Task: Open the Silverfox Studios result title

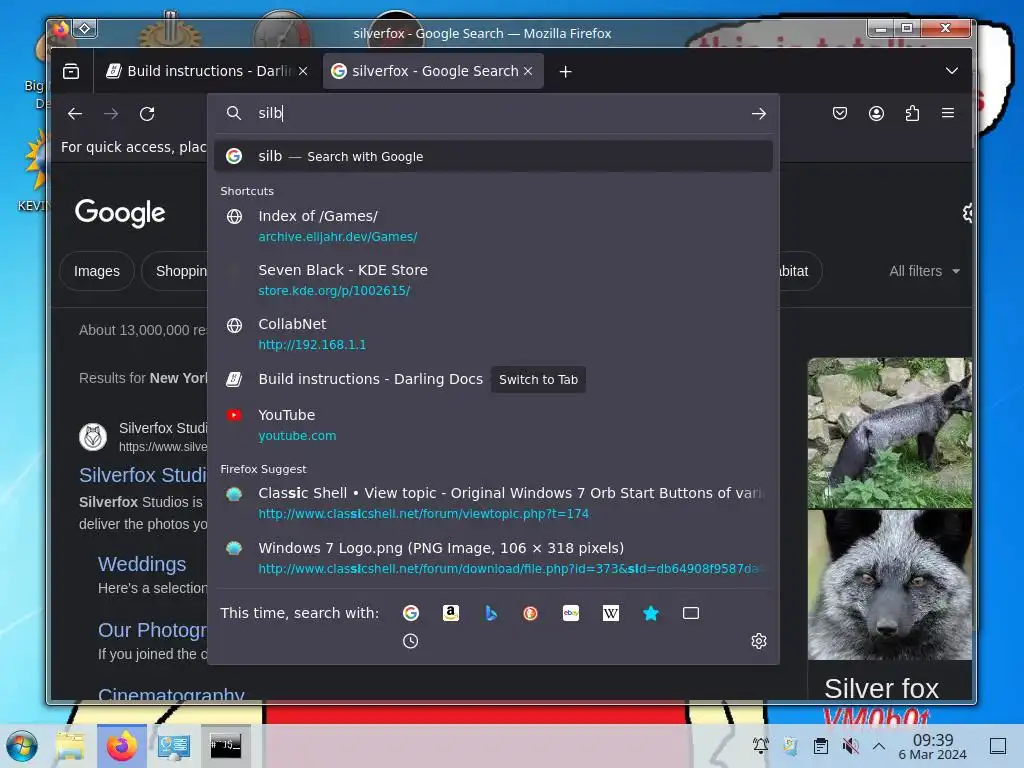Action: click(x=143, y=475)
